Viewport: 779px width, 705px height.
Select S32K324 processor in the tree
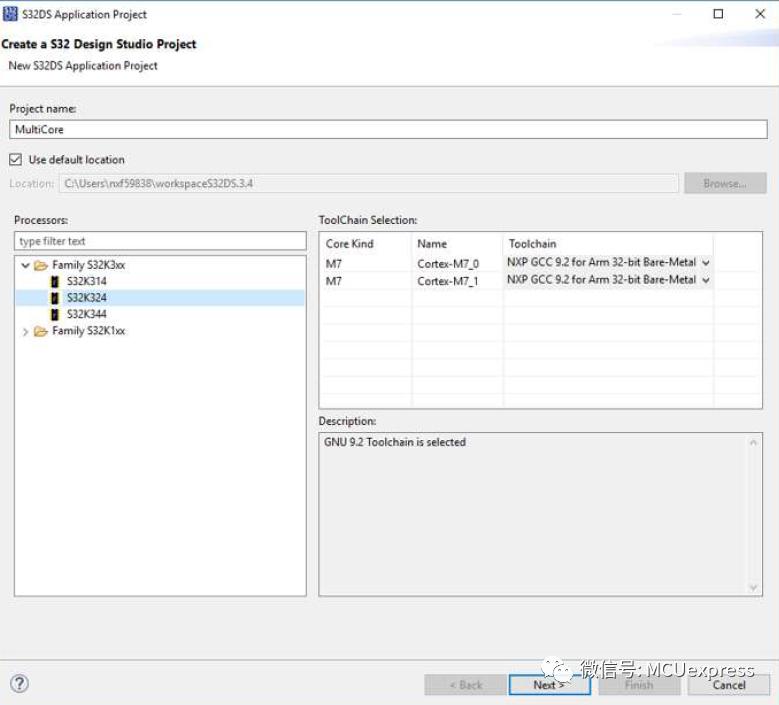point(86,298)
